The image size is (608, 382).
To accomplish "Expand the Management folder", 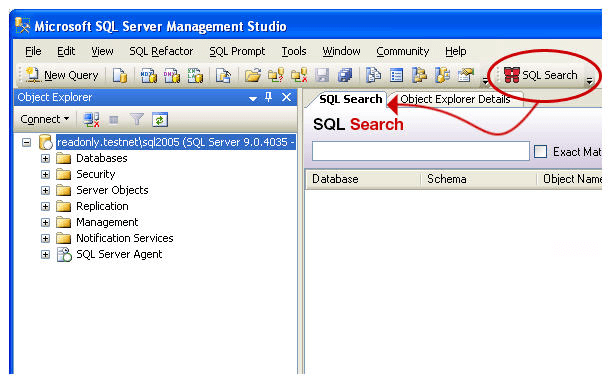I will click(45, 222).
